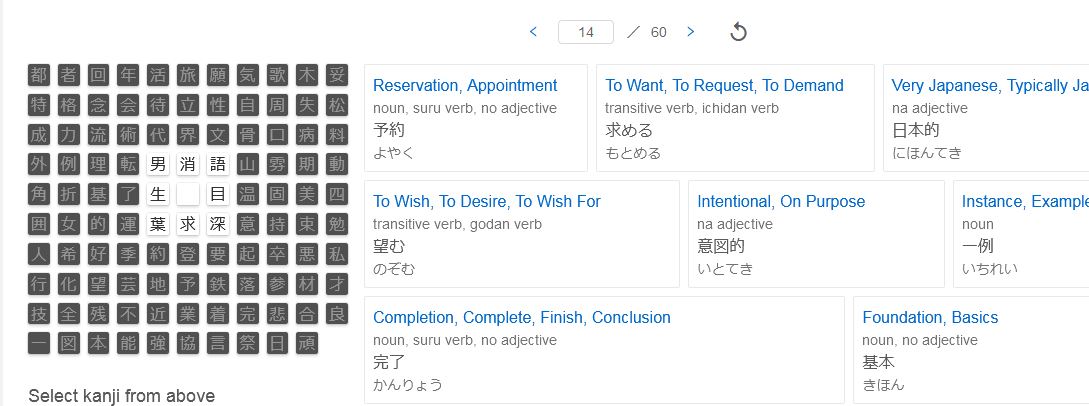
Task: Open the 'Intentional, On Purpose' entry
Action: point(780,201)
